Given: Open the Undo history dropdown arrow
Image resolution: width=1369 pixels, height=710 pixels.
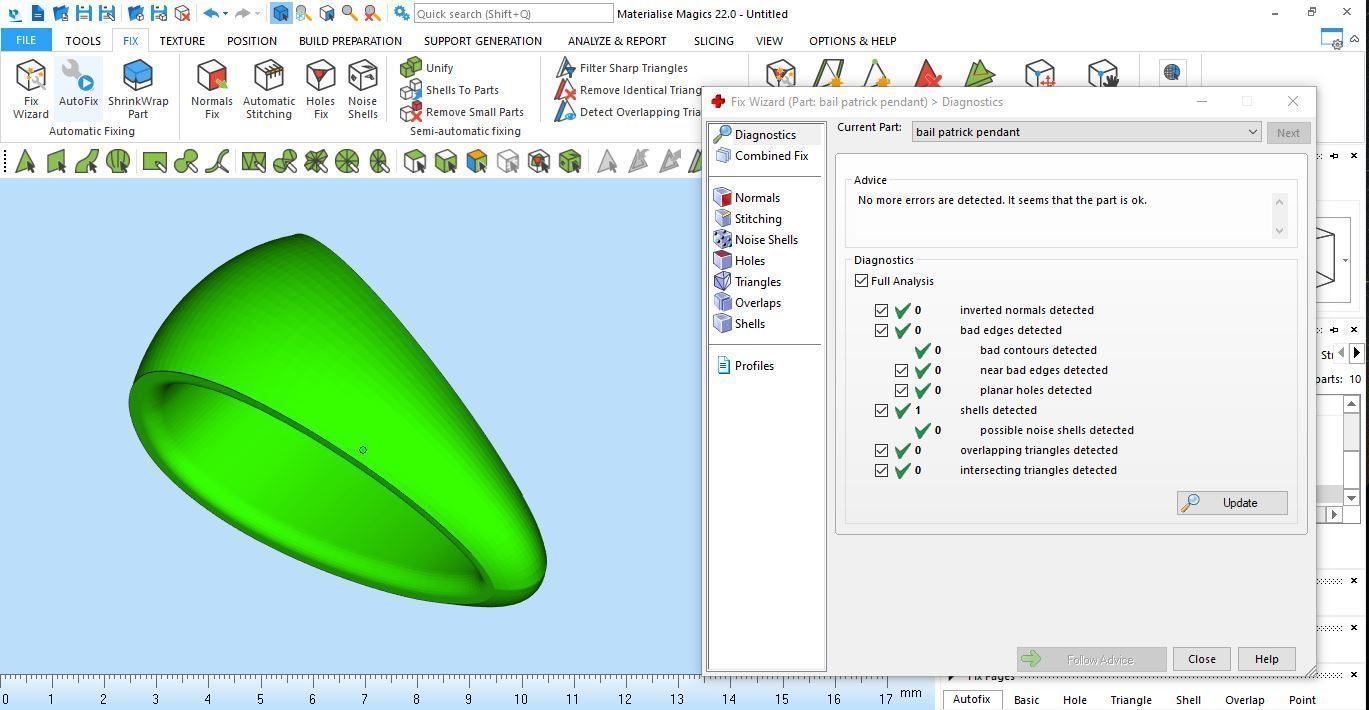Looking at the screenshot, I should (x=225, y=14).
